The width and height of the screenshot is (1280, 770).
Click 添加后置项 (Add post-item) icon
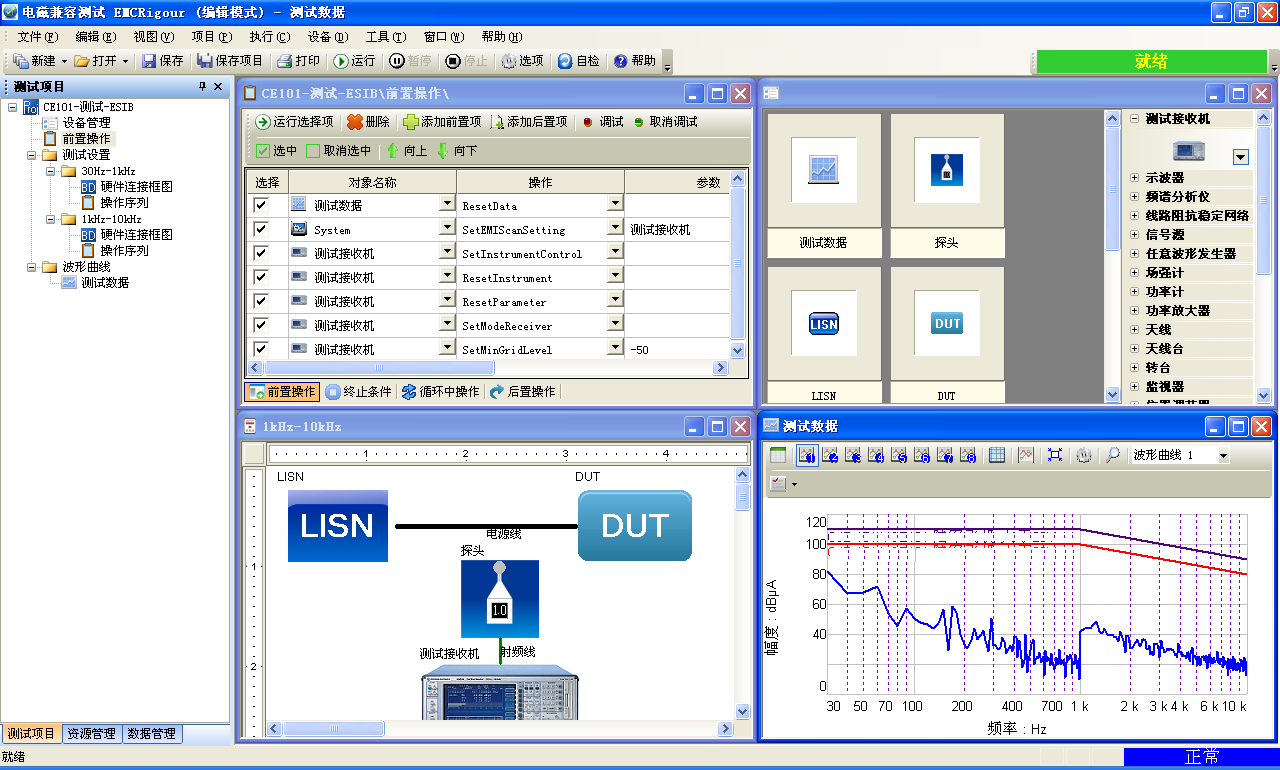tap(498, 122)
